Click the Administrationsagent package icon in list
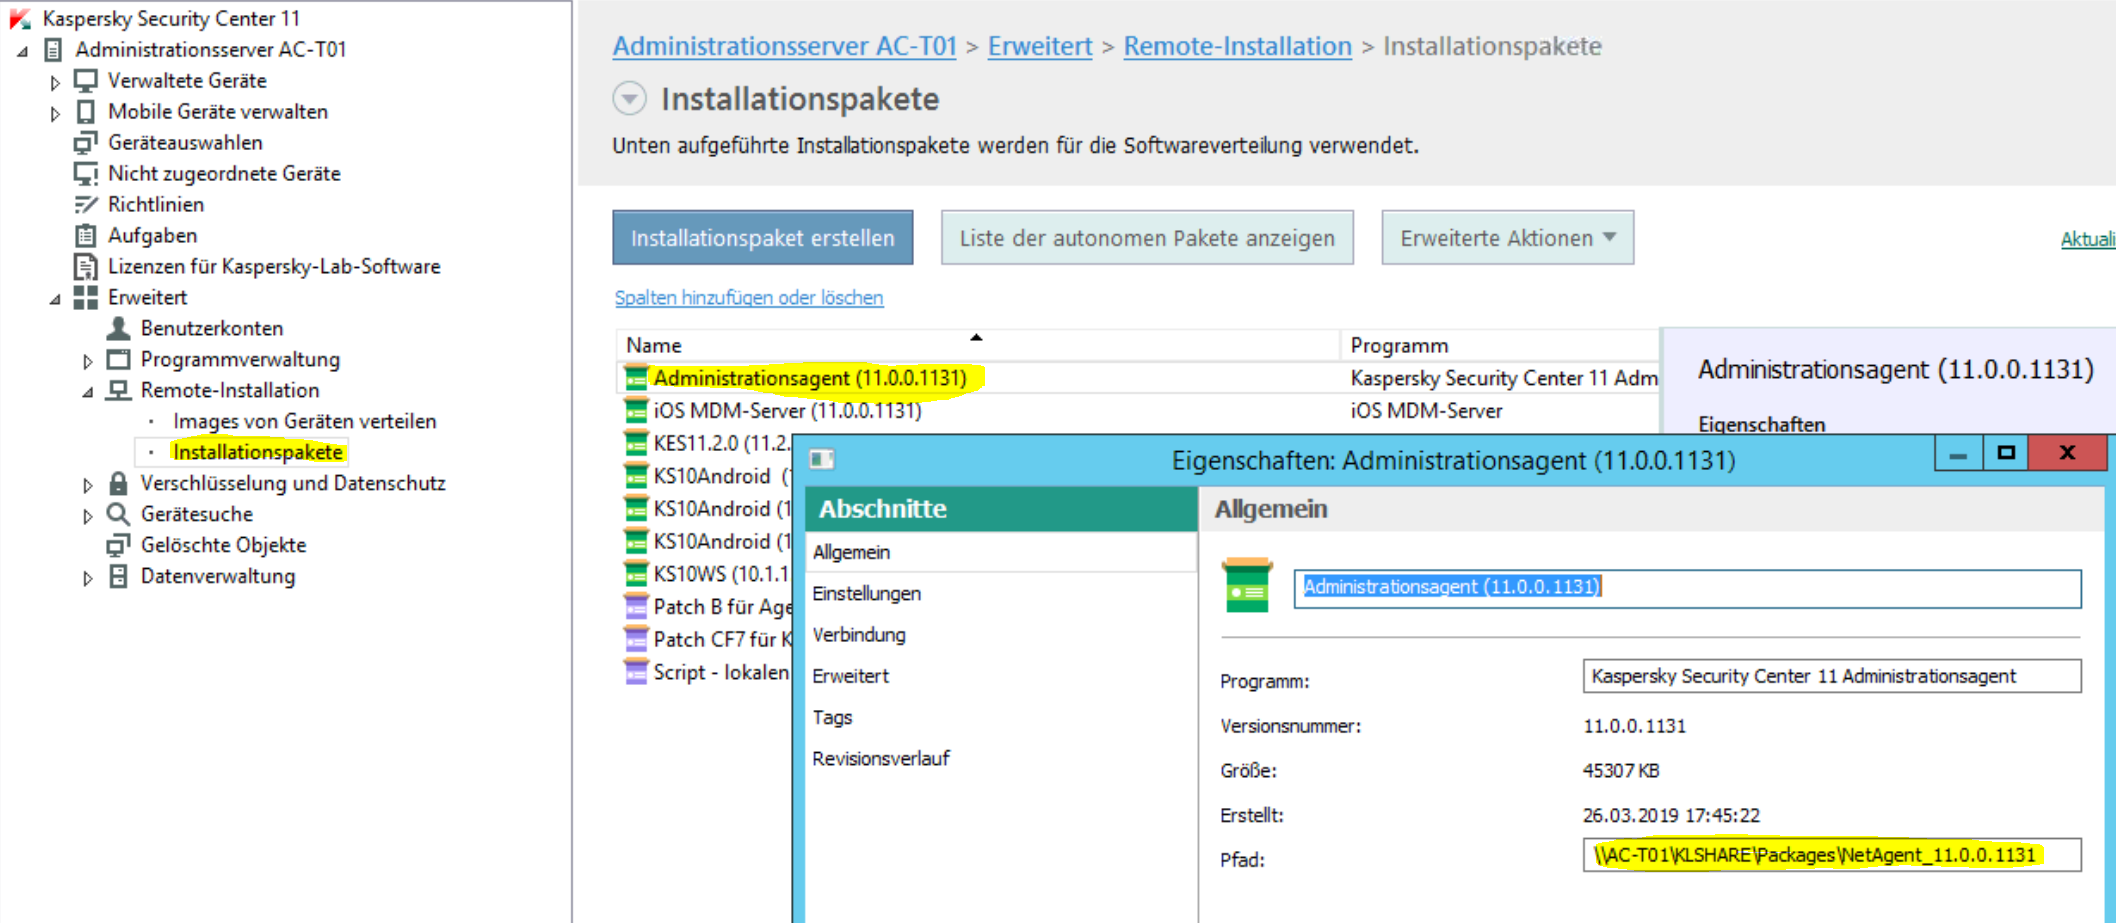2116x923 pixels. tap(635, 378)
